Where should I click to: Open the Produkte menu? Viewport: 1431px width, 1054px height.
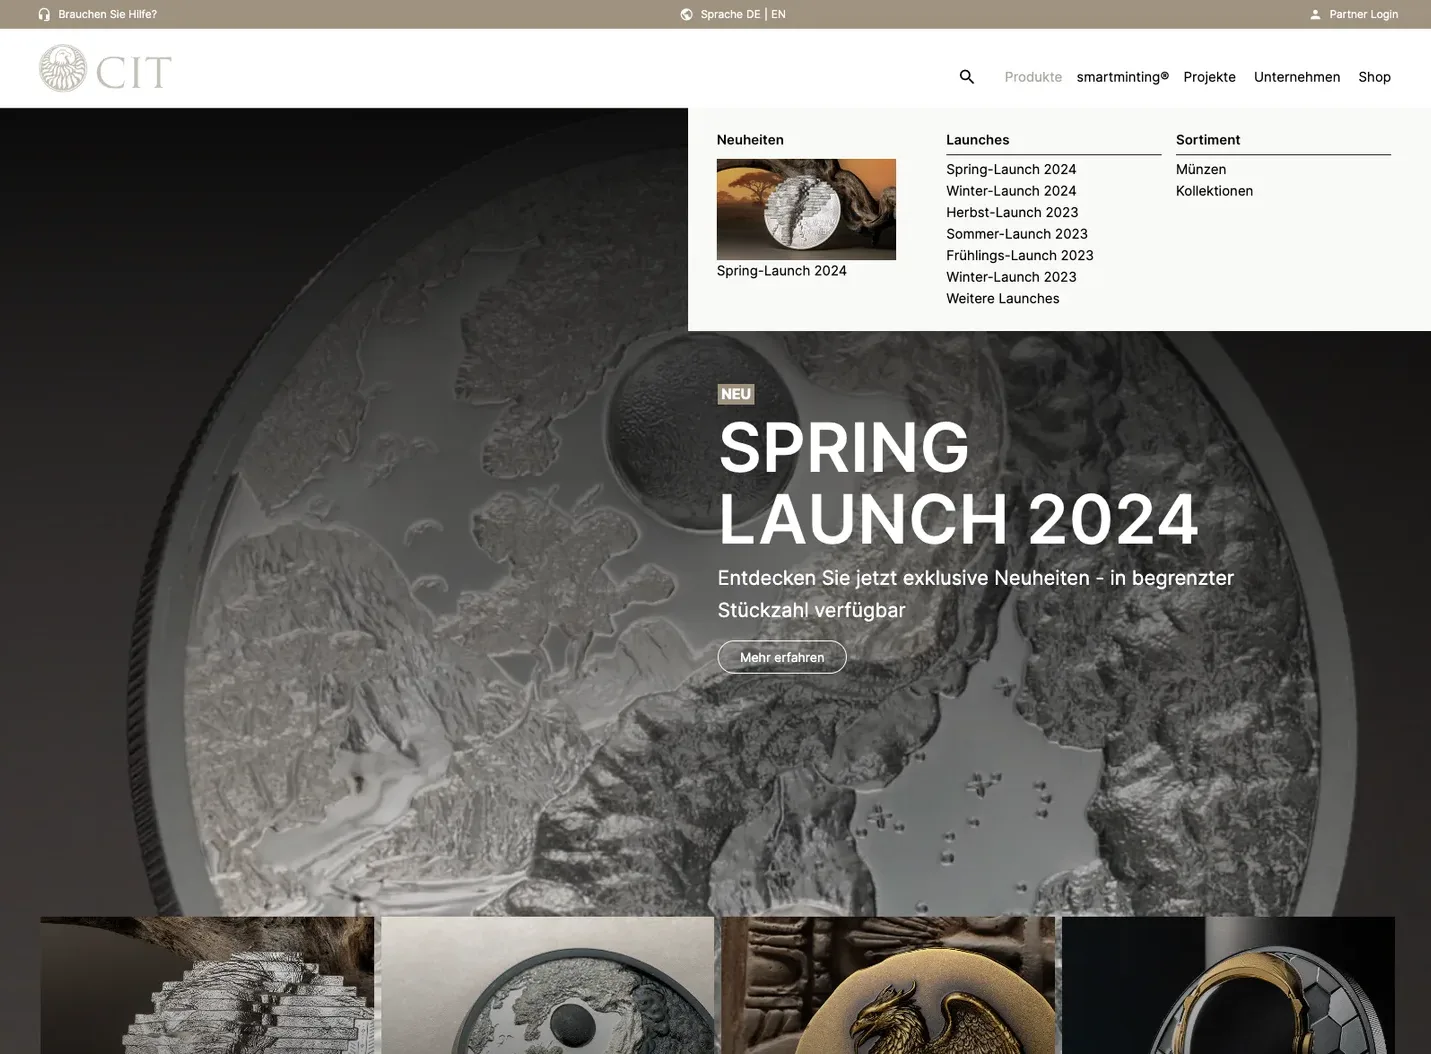point(1033,77)
